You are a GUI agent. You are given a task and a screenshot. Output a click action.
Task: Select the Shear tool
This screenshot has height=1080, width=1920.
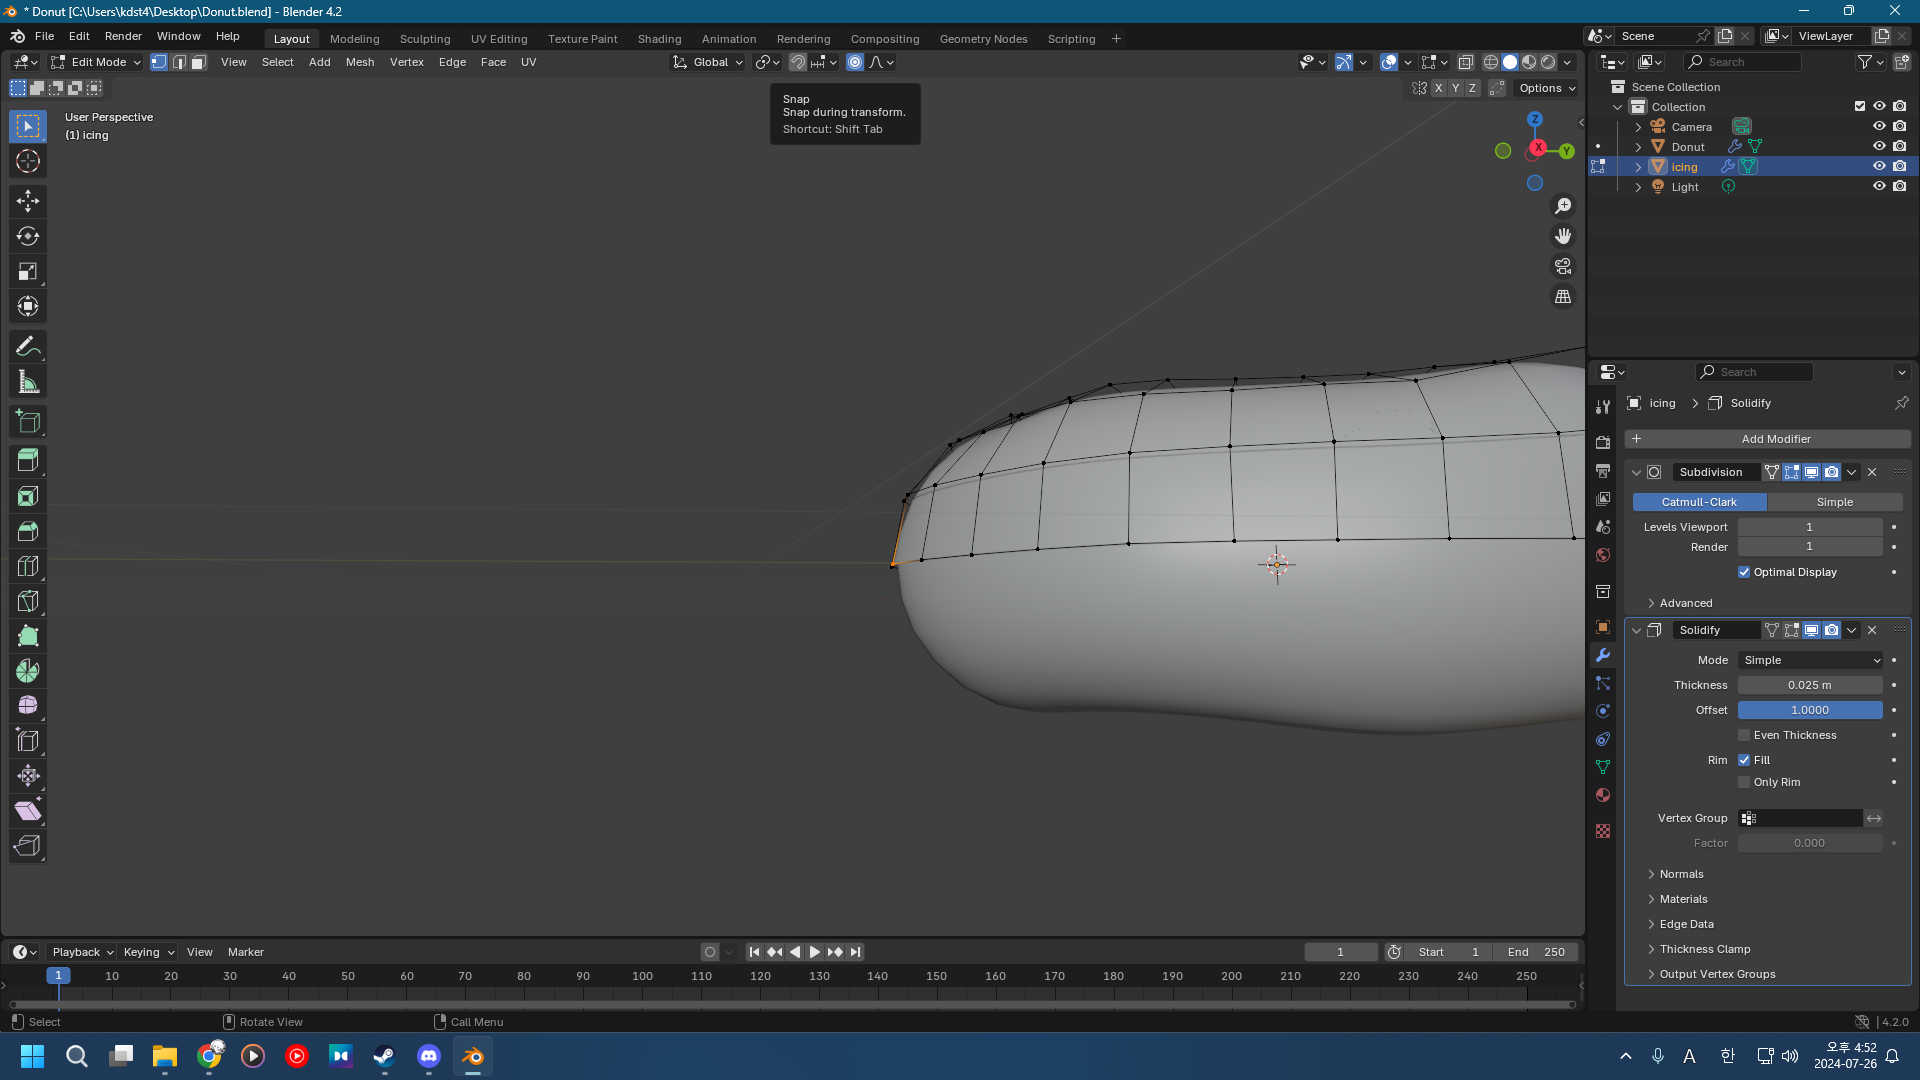(28, 811)
